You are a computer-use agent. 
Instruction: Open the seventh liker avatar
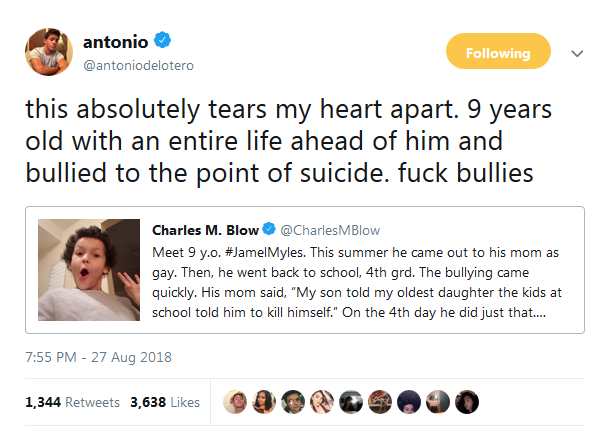(409, 402)
